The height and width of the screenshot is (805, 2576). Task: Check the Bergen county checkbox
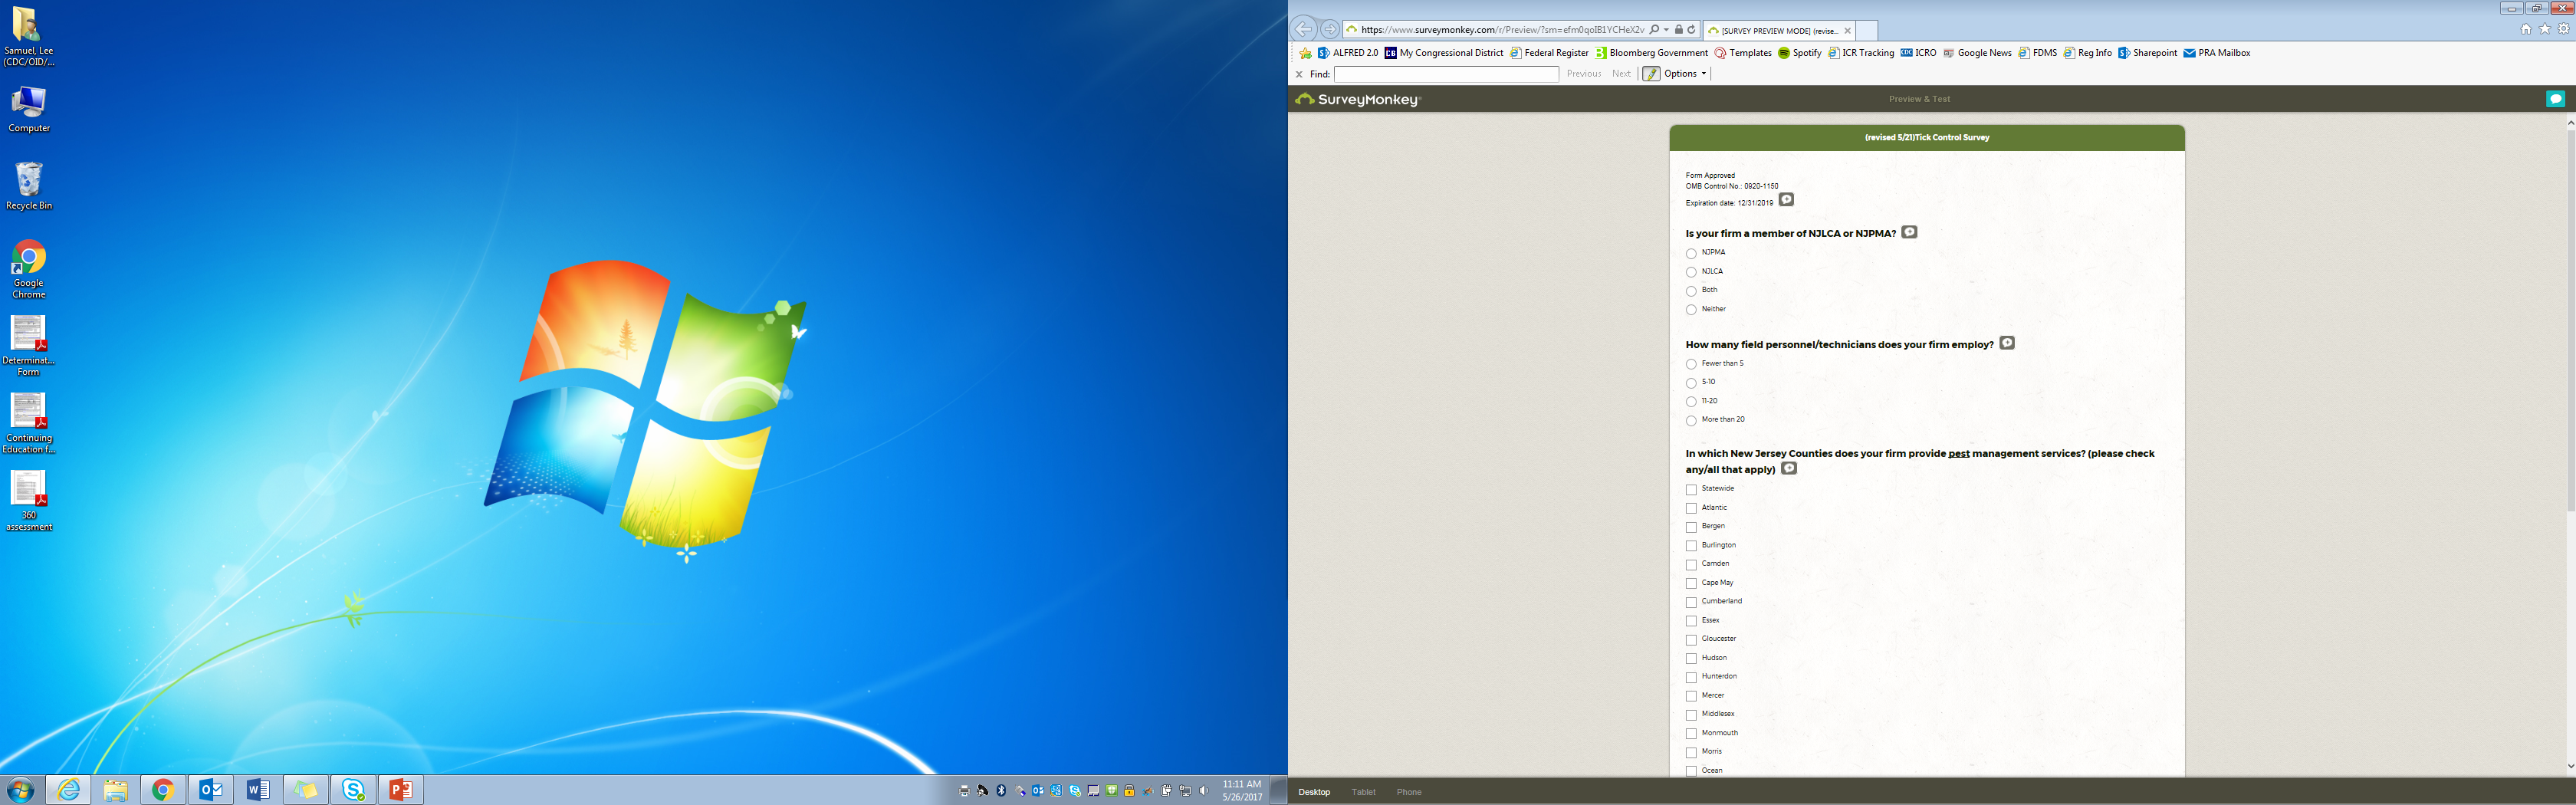(1691, 527)
